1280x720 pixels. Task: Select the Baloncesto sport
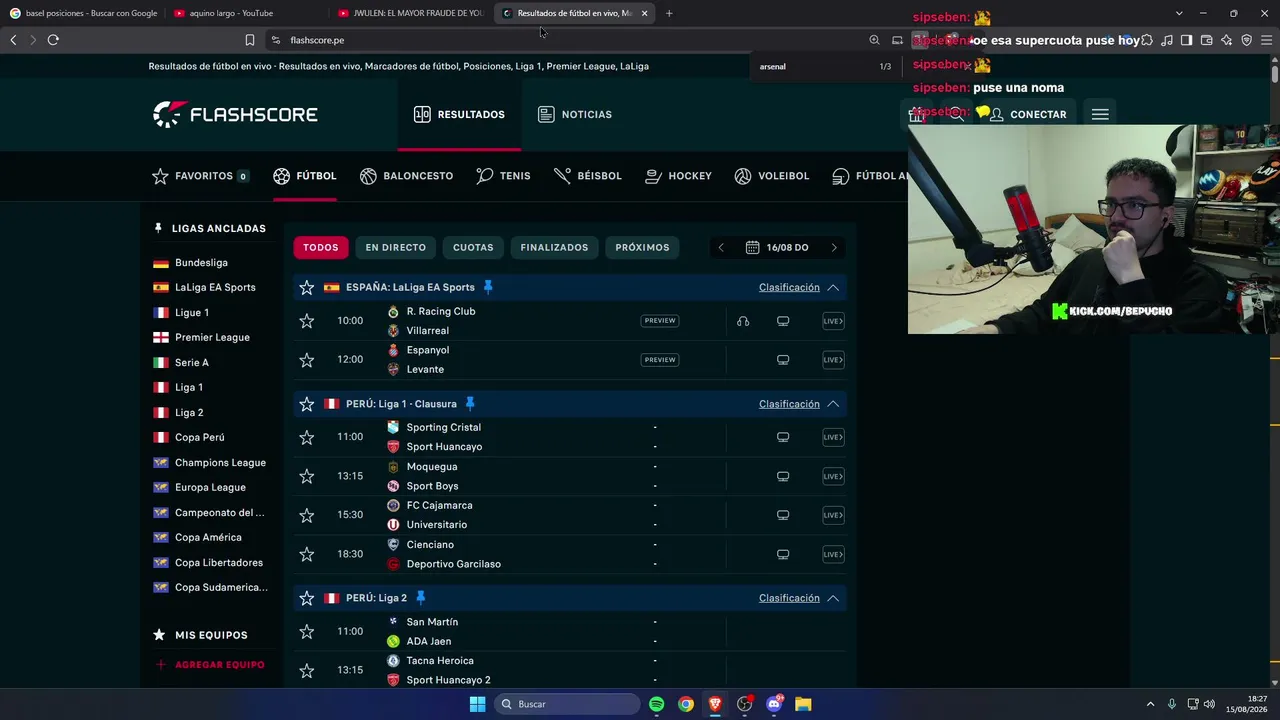pyautogui.click(x=406, y=176)
